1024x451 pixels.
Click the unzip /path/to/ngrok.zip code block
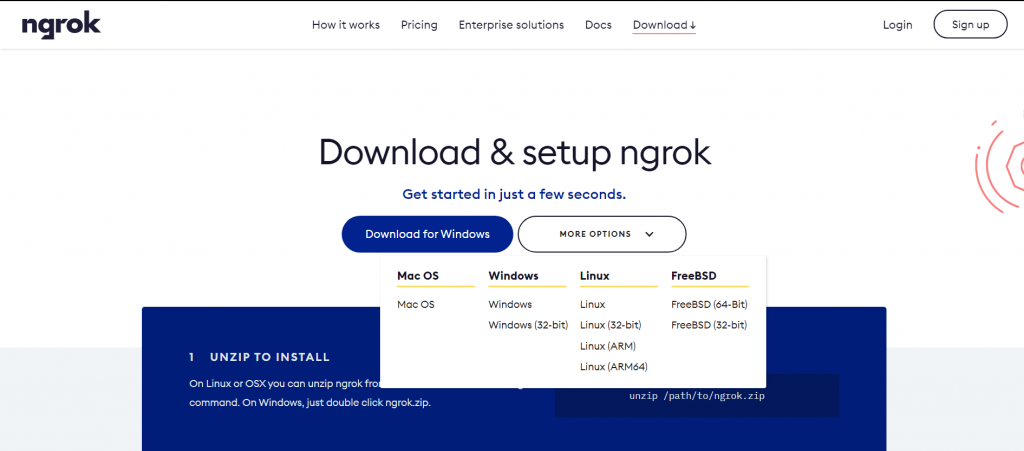697,396
